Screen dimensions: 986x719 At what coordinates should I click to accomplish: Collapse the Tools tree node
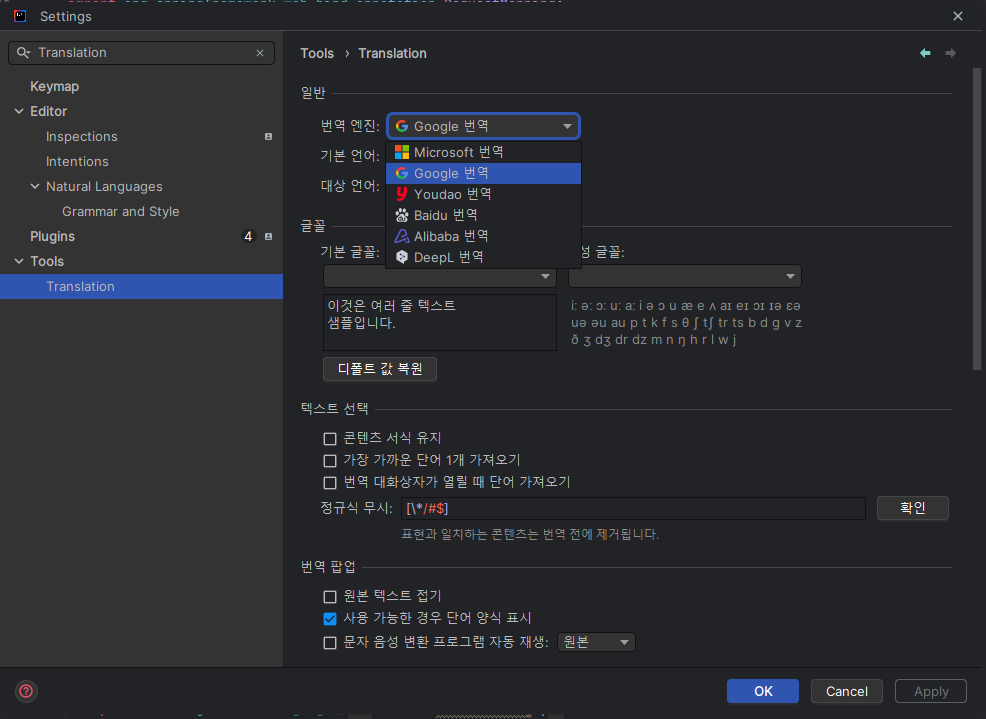click(x=19, y=261)
